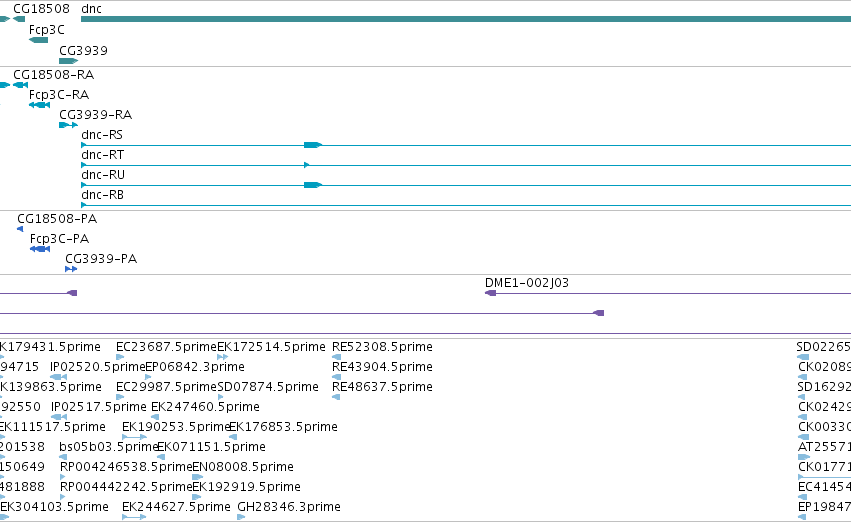Viewport: 851px width, 522px height.
Task: Open the DME1-002J03 feature label
Action: click(527, 283)
